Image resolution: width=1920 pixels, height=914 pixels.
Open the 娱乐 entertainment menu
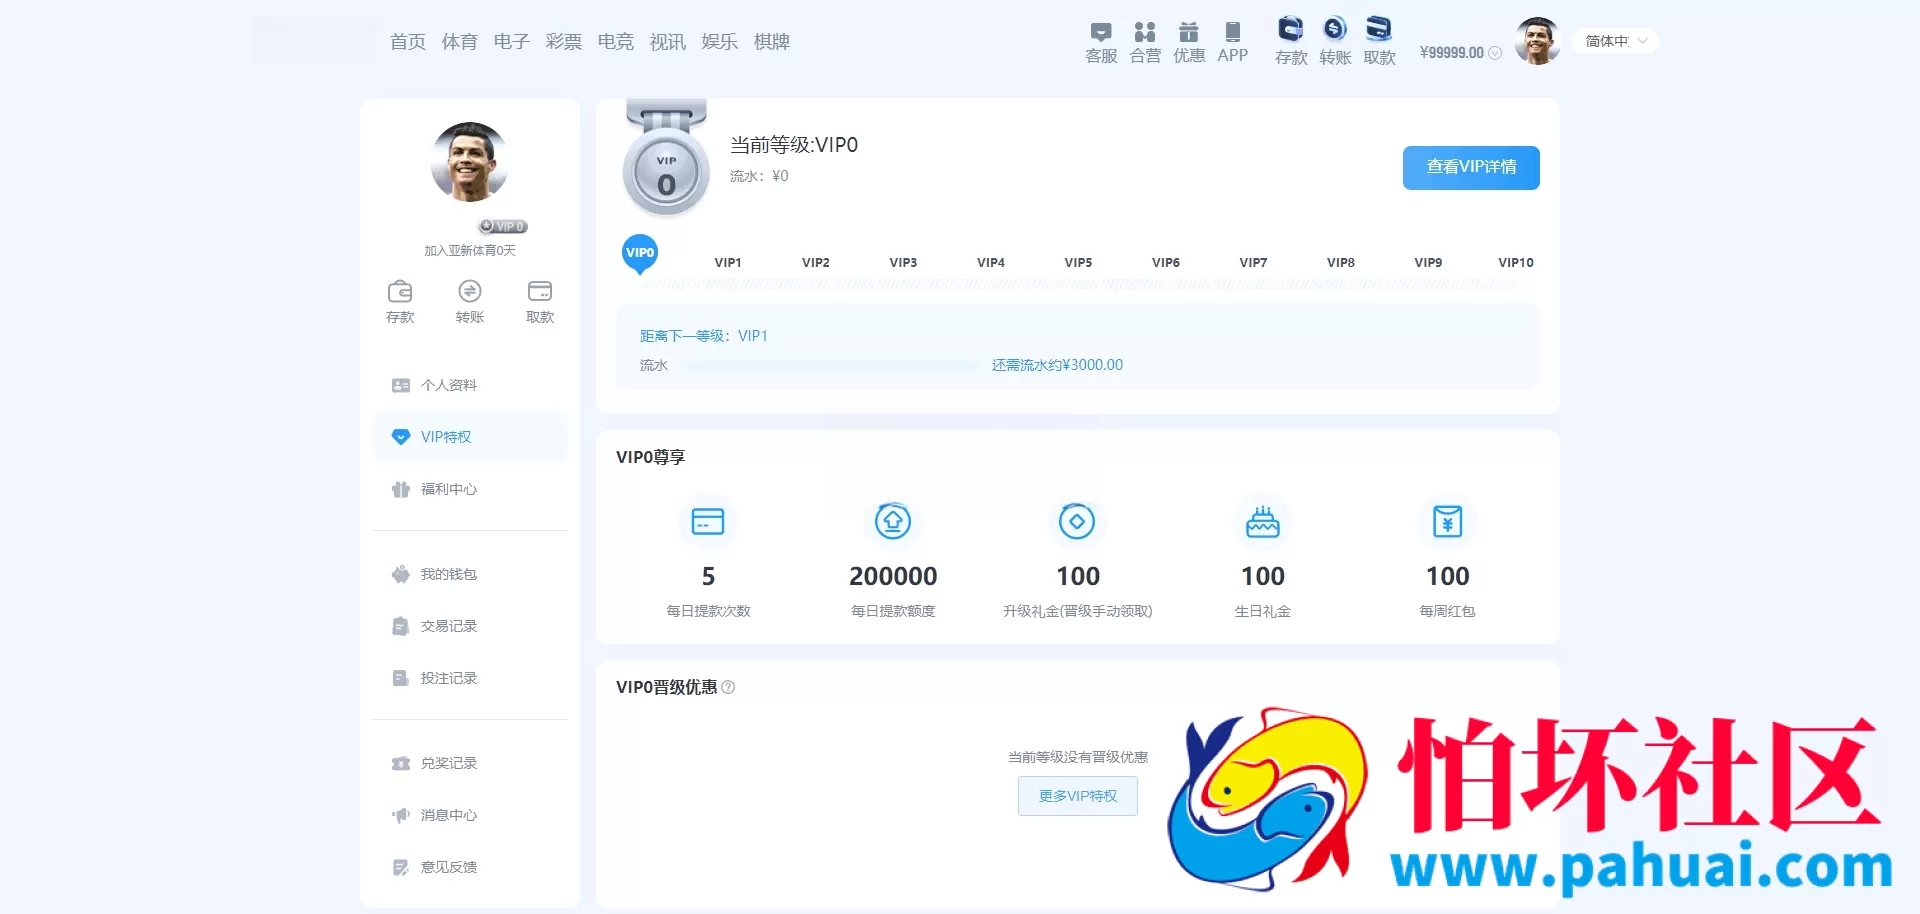coord(720,42)
